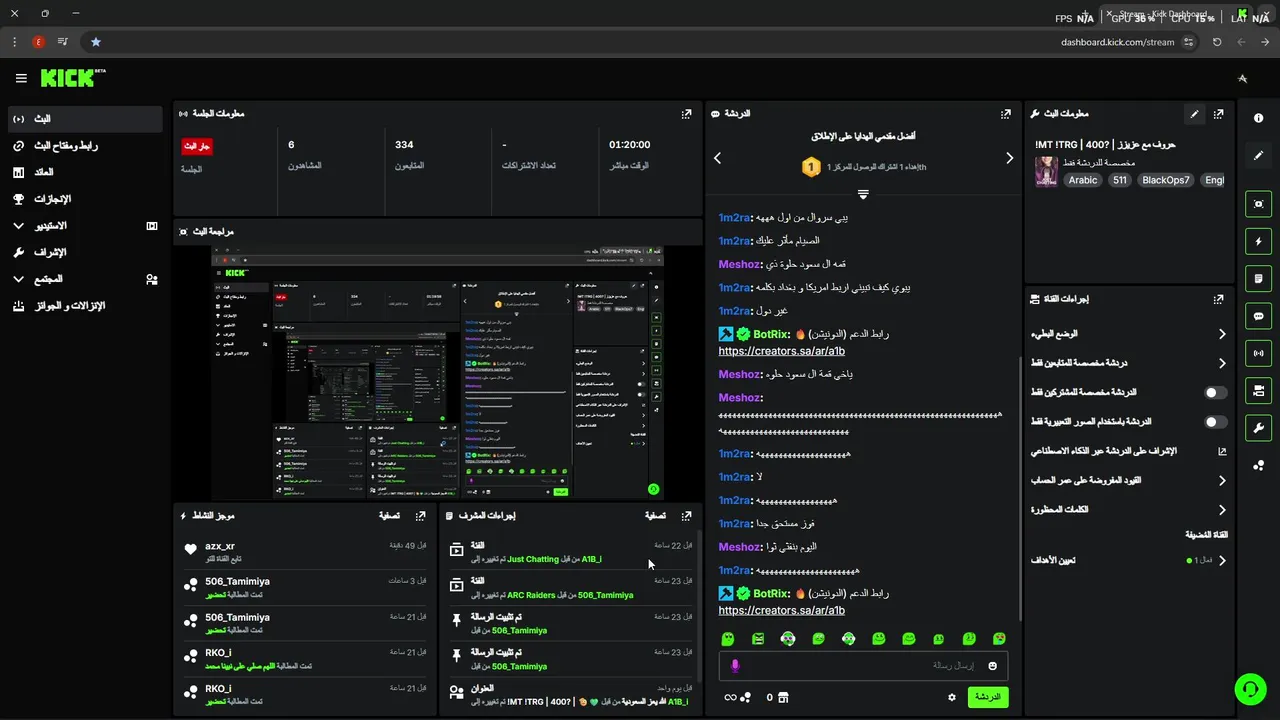
Task: Open the green support chat bubble
Action: [x=1249, y=689]
